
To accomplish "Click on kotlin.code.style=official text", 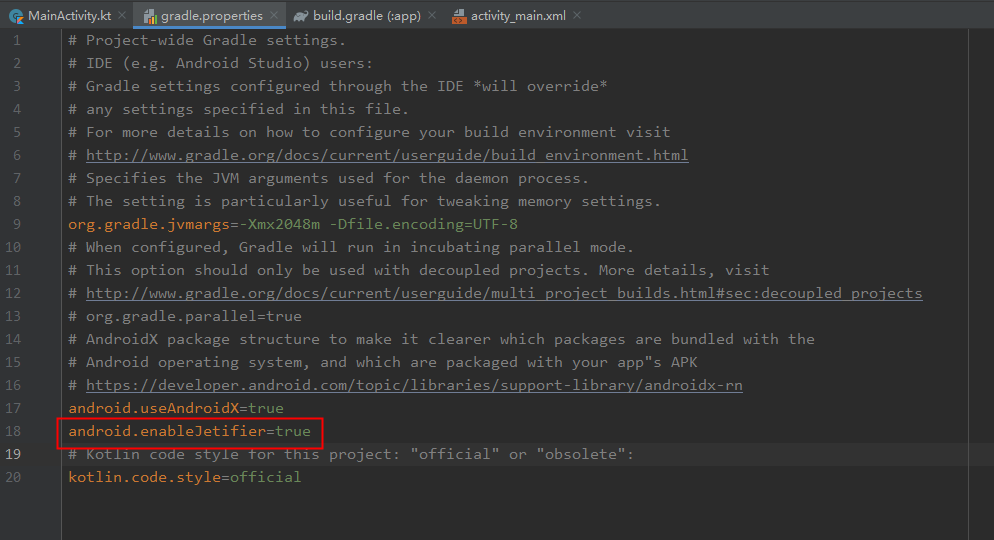I will click(x=184, y=477).
